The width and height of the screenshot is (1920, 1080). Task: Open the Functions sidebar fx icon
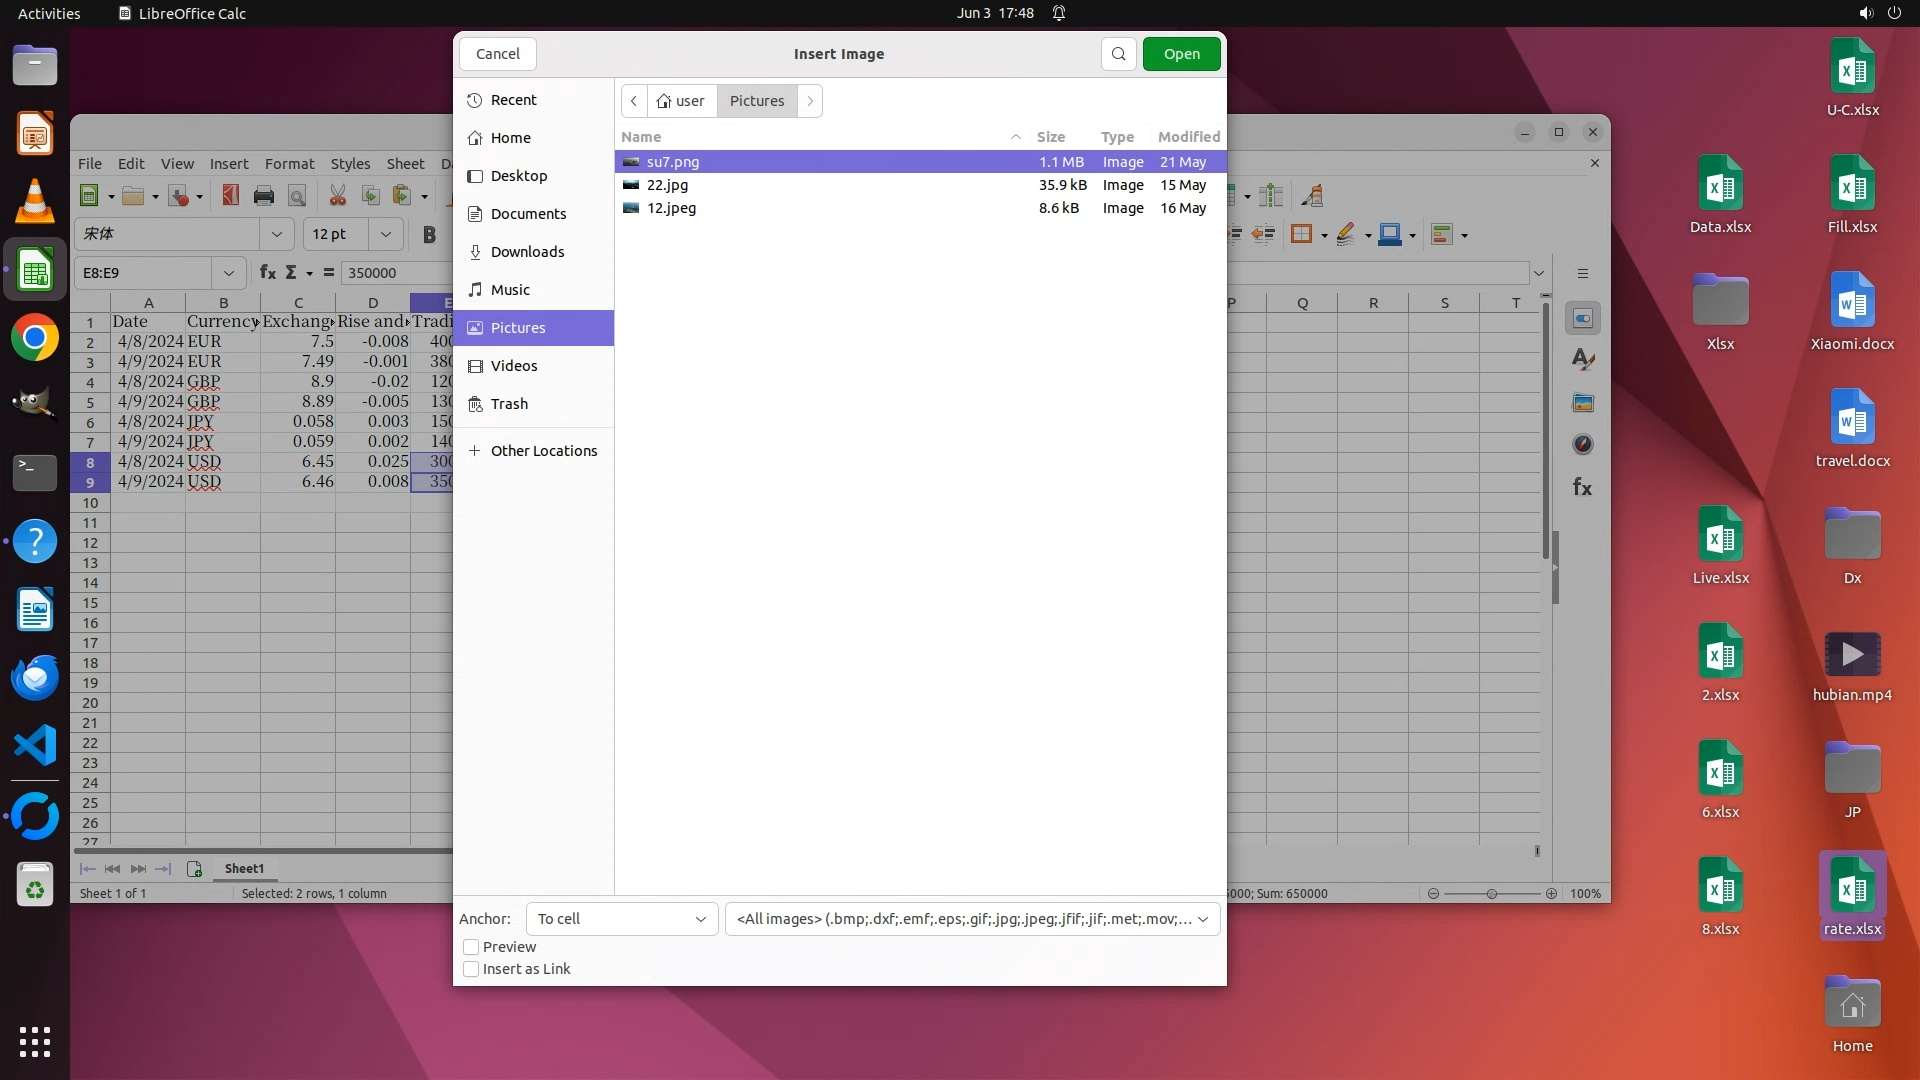pyautogui.click(x=1582, y=487)
